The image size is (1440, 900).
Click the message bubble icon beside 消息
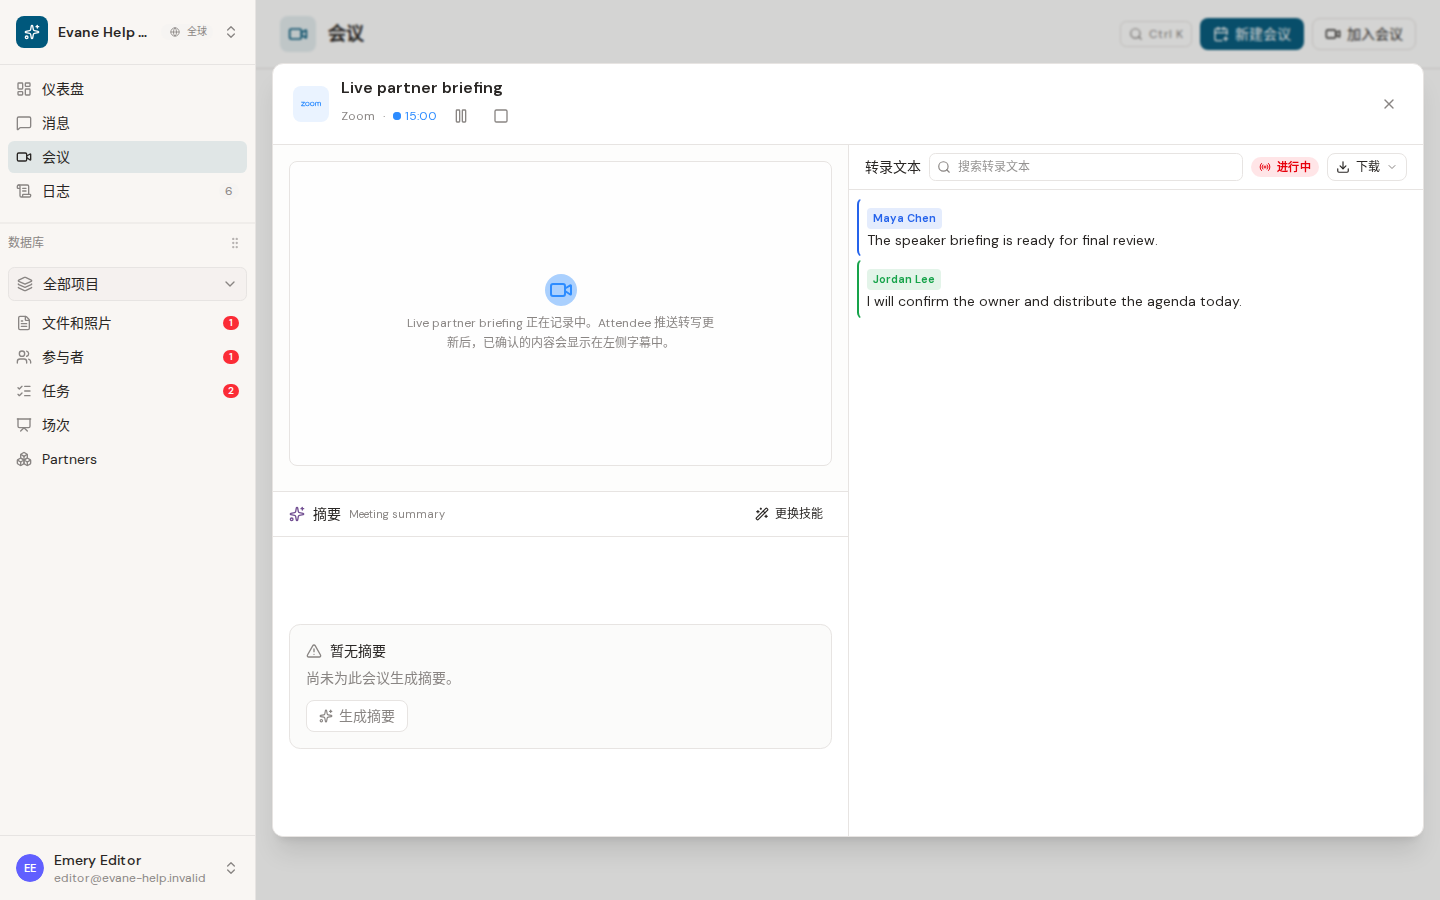(x=24, y=123)
